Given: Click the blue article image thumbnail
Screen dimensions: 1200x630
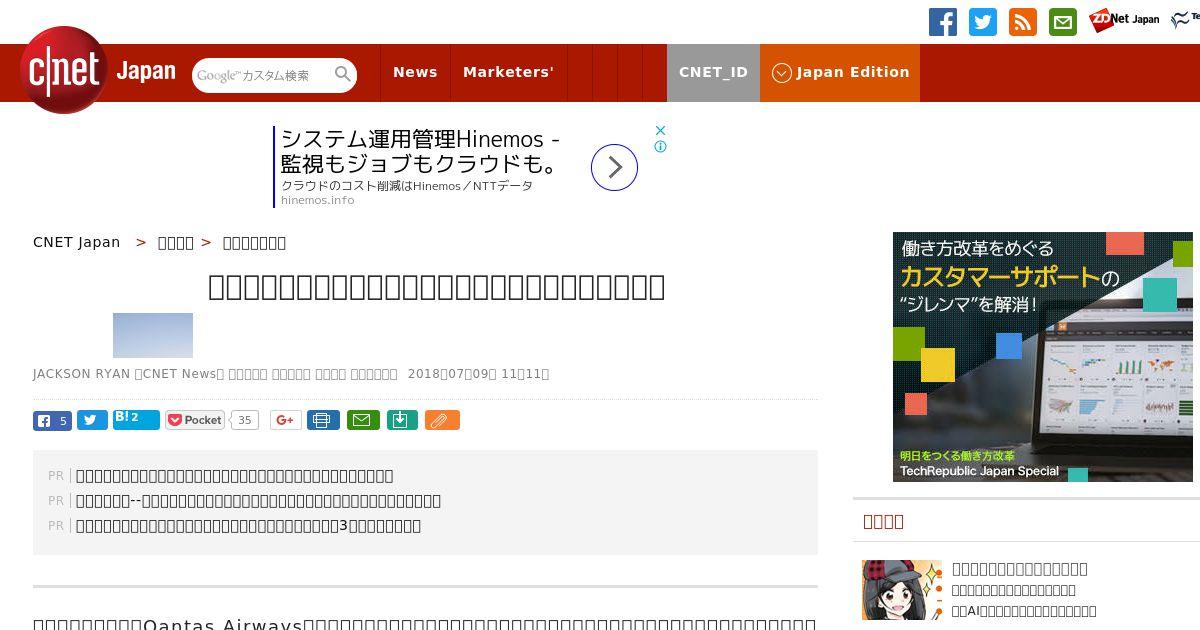Looking at the screenshot, I should pos(153,335).
